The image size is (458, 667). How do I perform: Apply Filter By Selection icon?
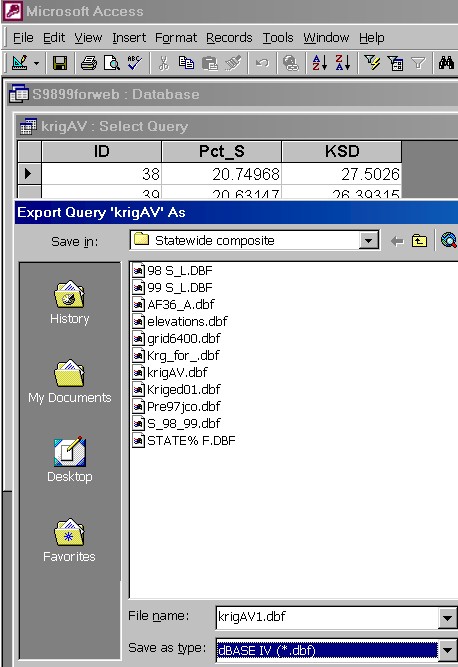[x=372, y=63]
